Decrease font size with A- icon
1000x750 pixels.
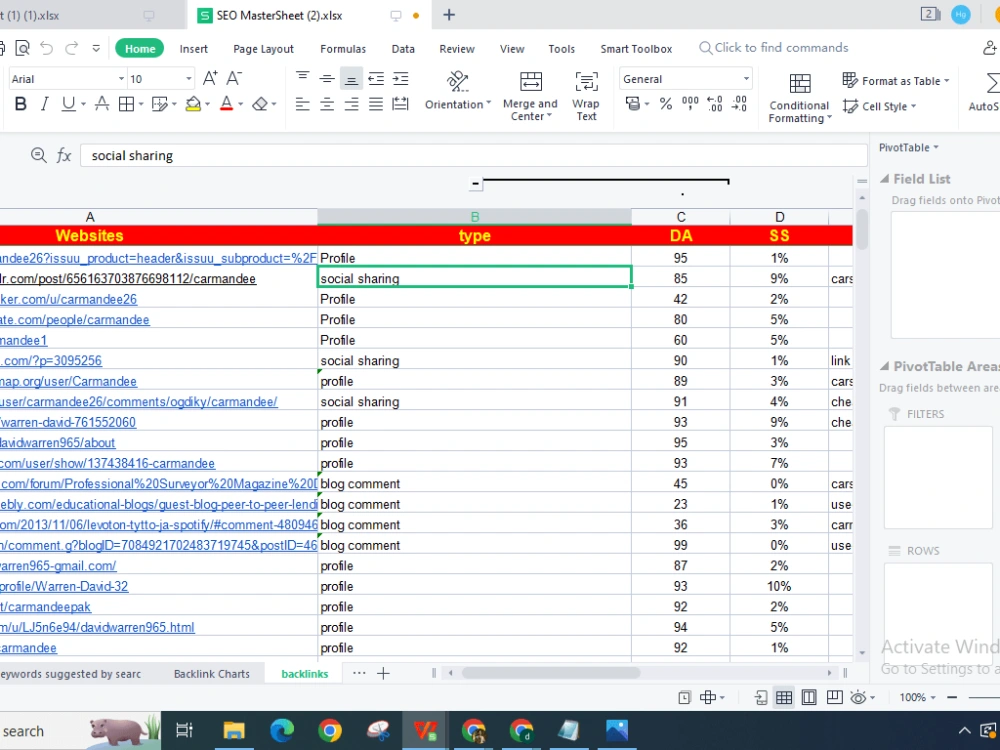coord(234,78)
